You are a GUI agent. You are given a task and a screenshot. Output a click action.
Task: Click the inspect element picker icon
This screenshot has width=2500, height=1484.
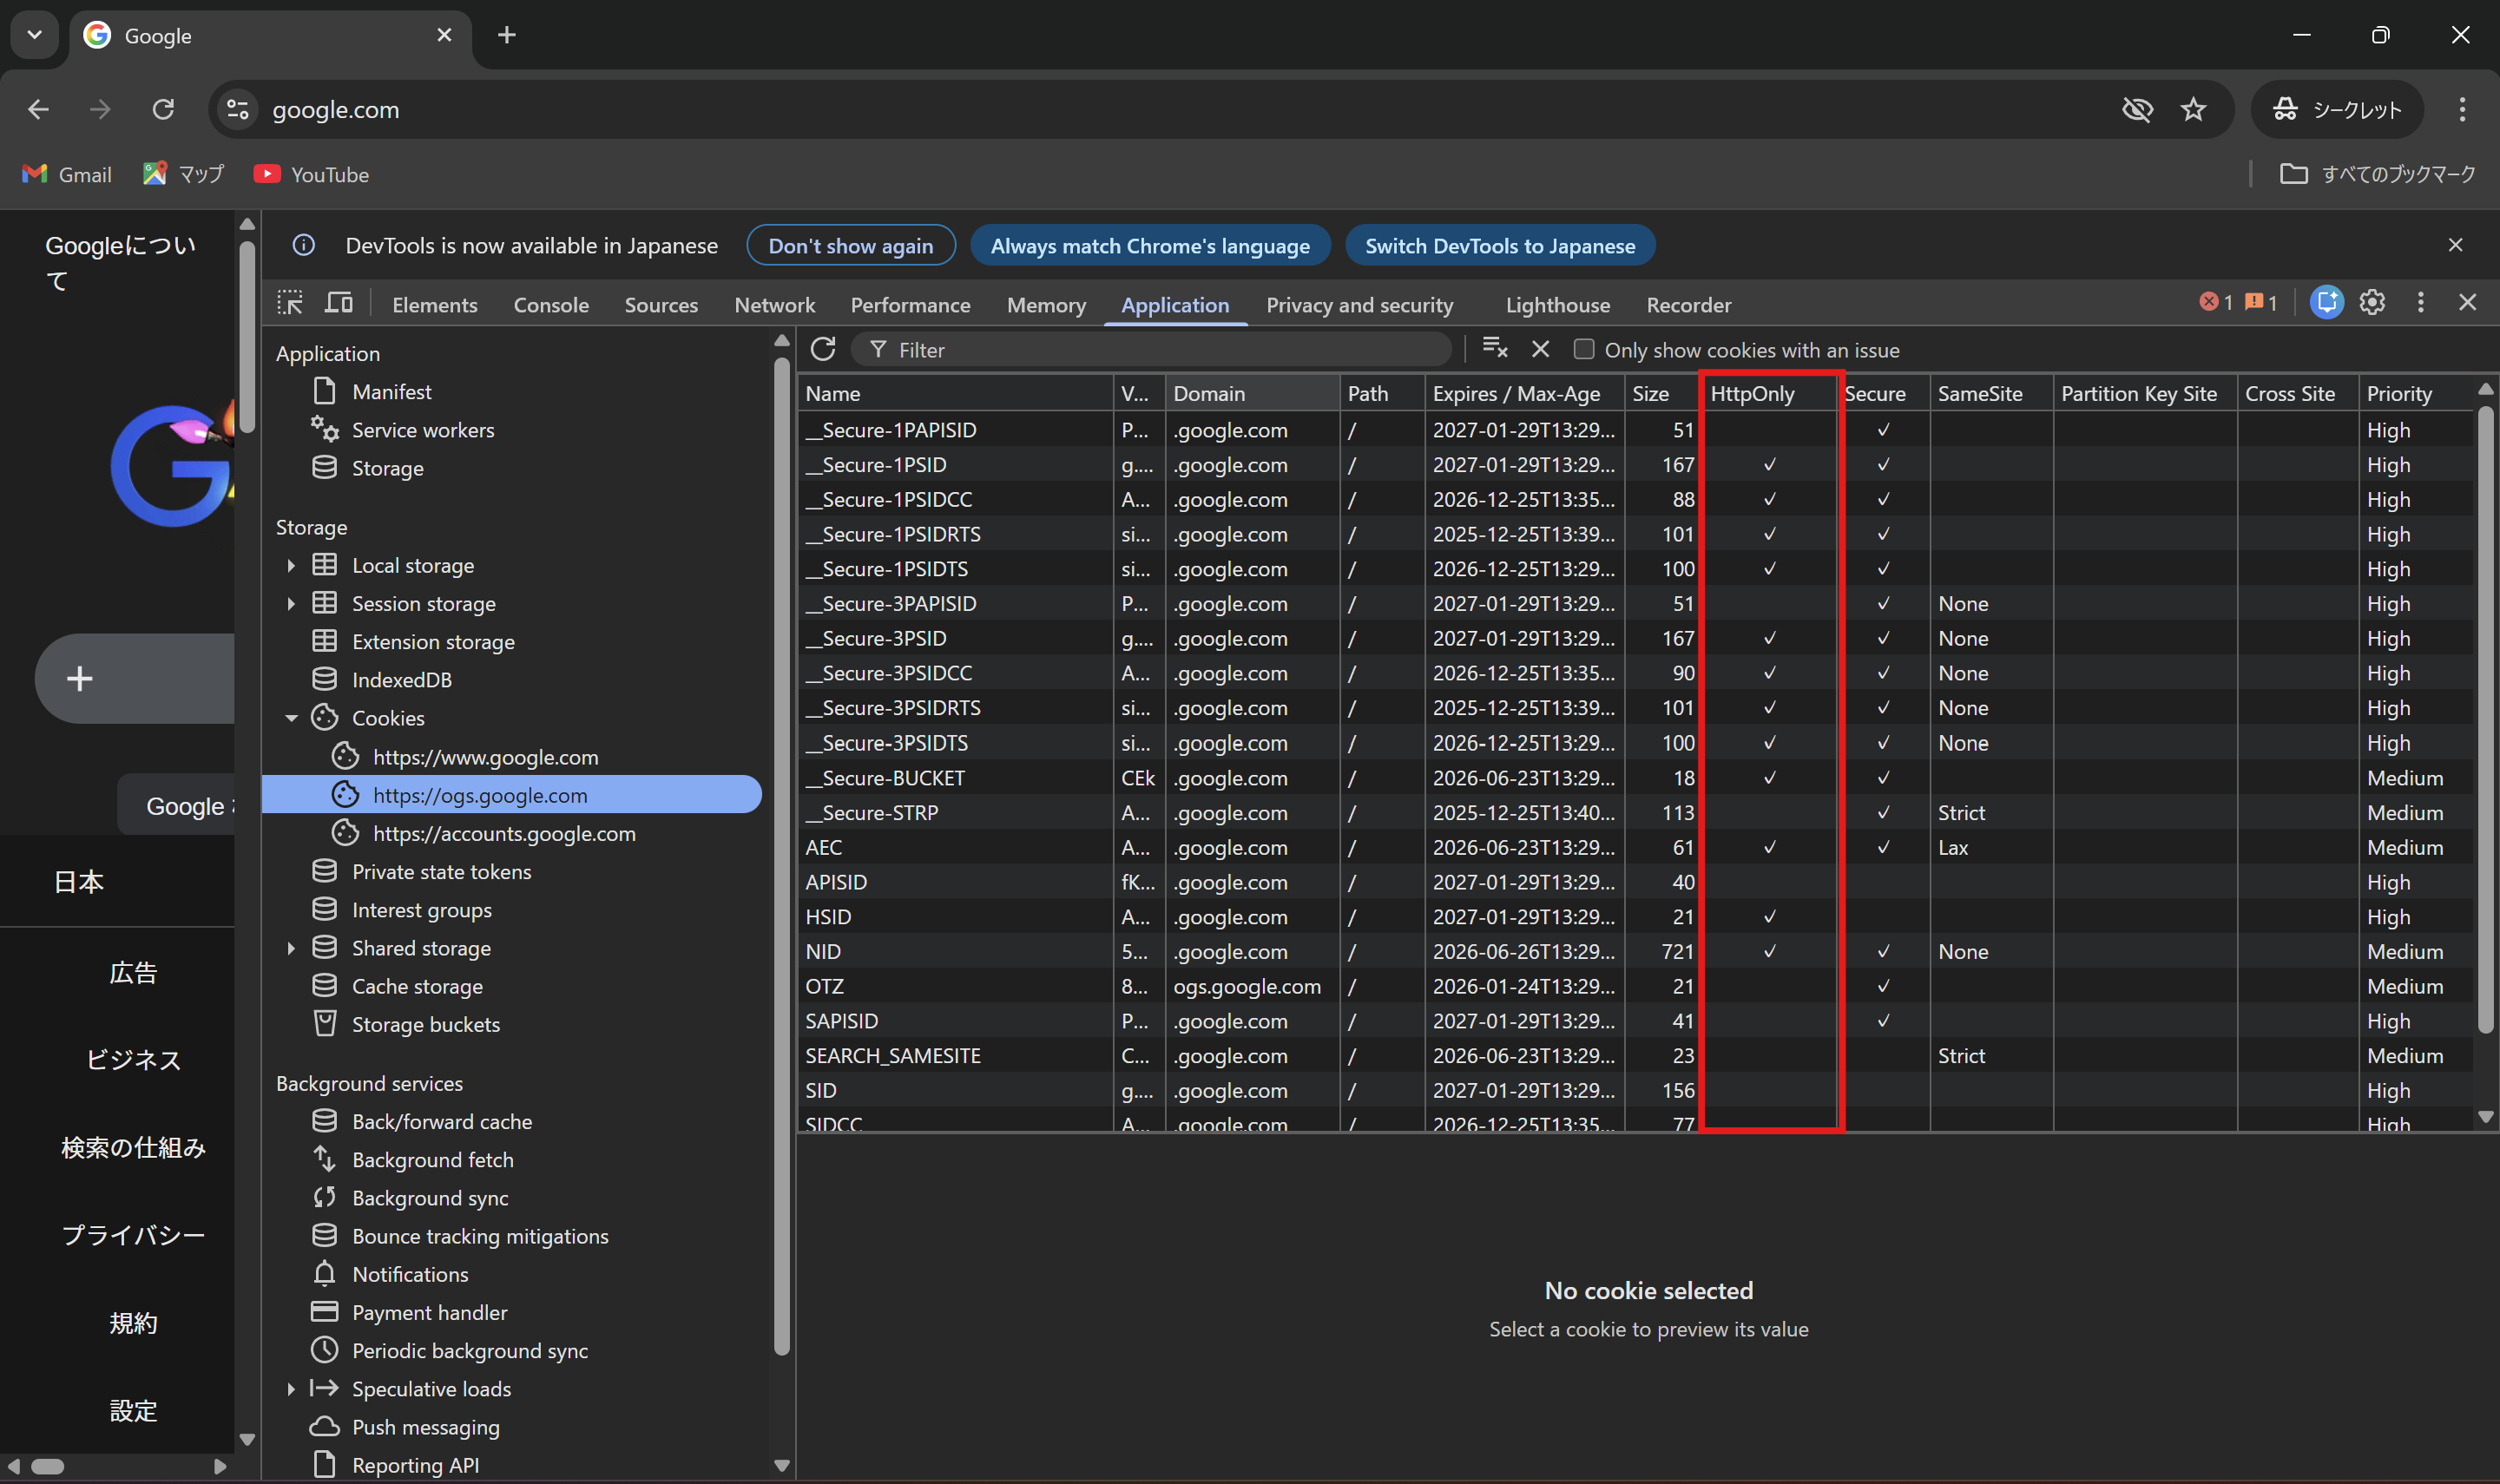coord(290,303)
